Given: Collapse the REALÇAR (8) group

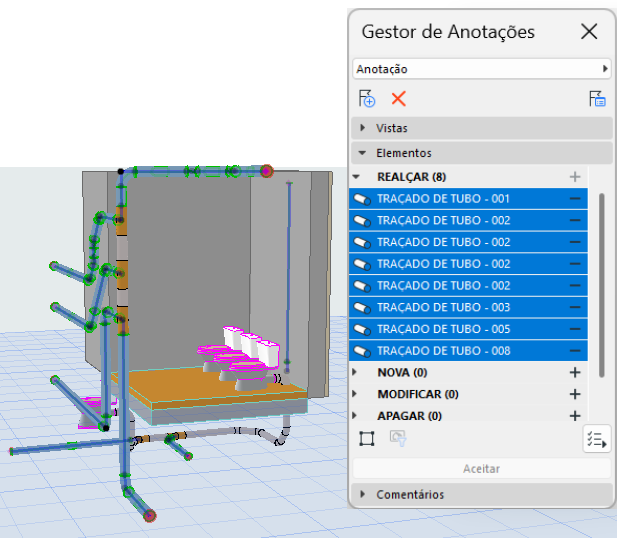Looking at the screenshot, I should click(357, 177).
